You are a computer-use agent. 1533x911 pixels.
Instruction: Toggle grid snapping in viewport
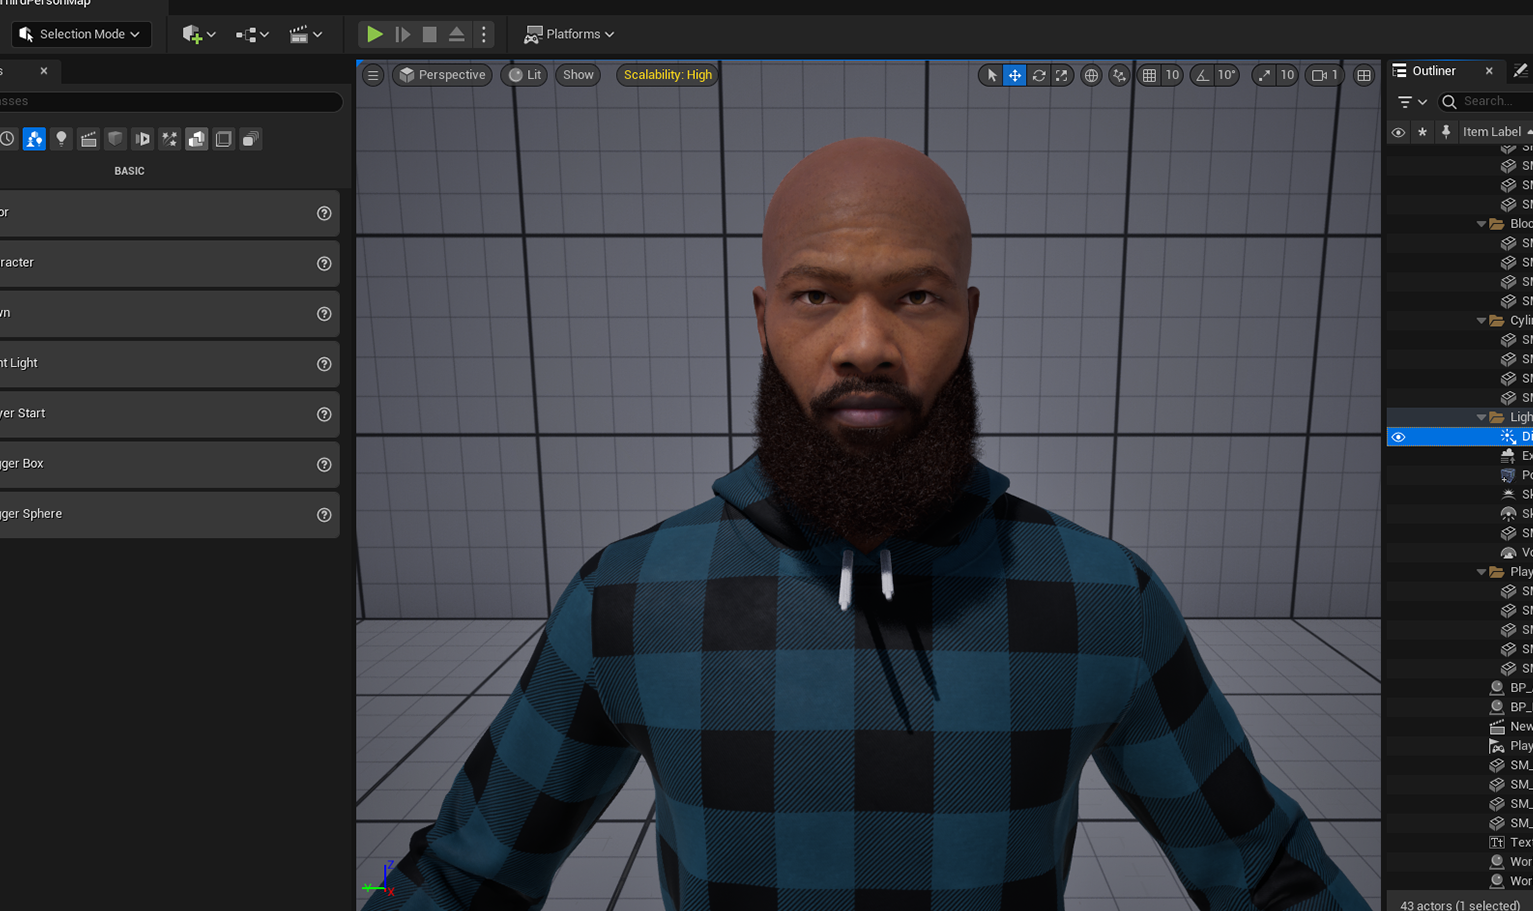[1149, 75]
